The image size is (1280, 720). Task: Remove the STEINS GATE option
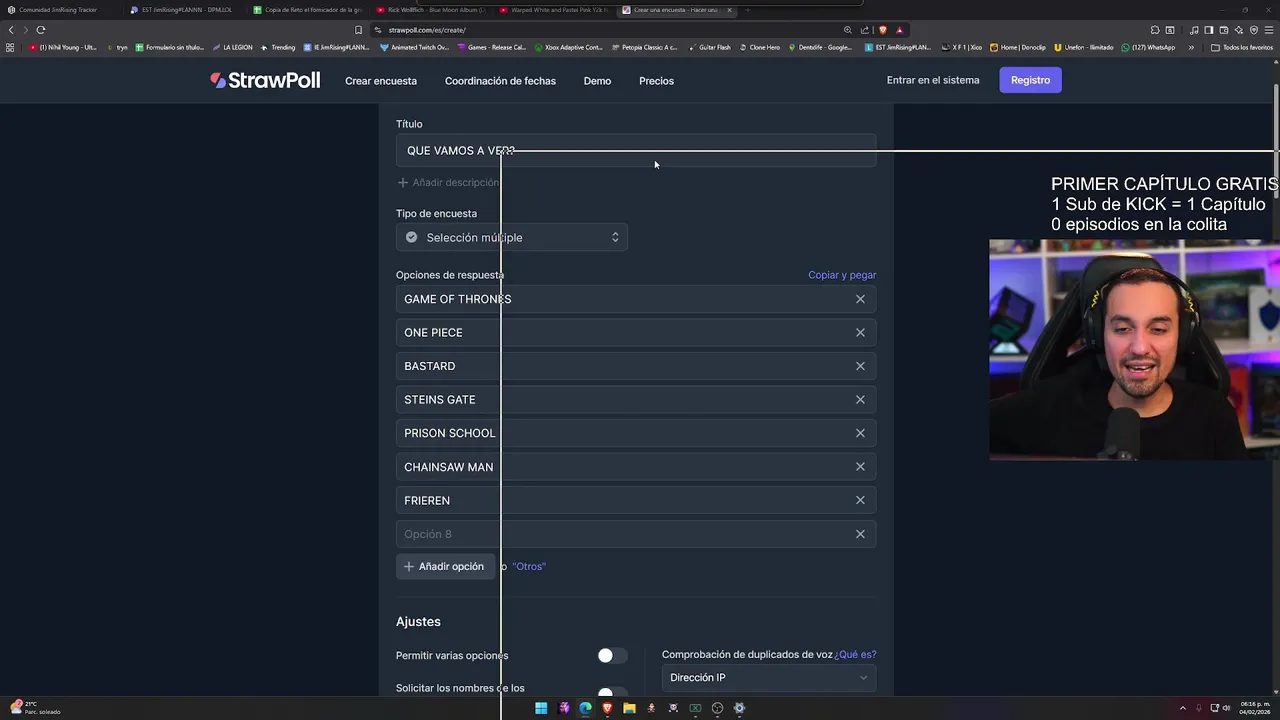coord(860,400)
